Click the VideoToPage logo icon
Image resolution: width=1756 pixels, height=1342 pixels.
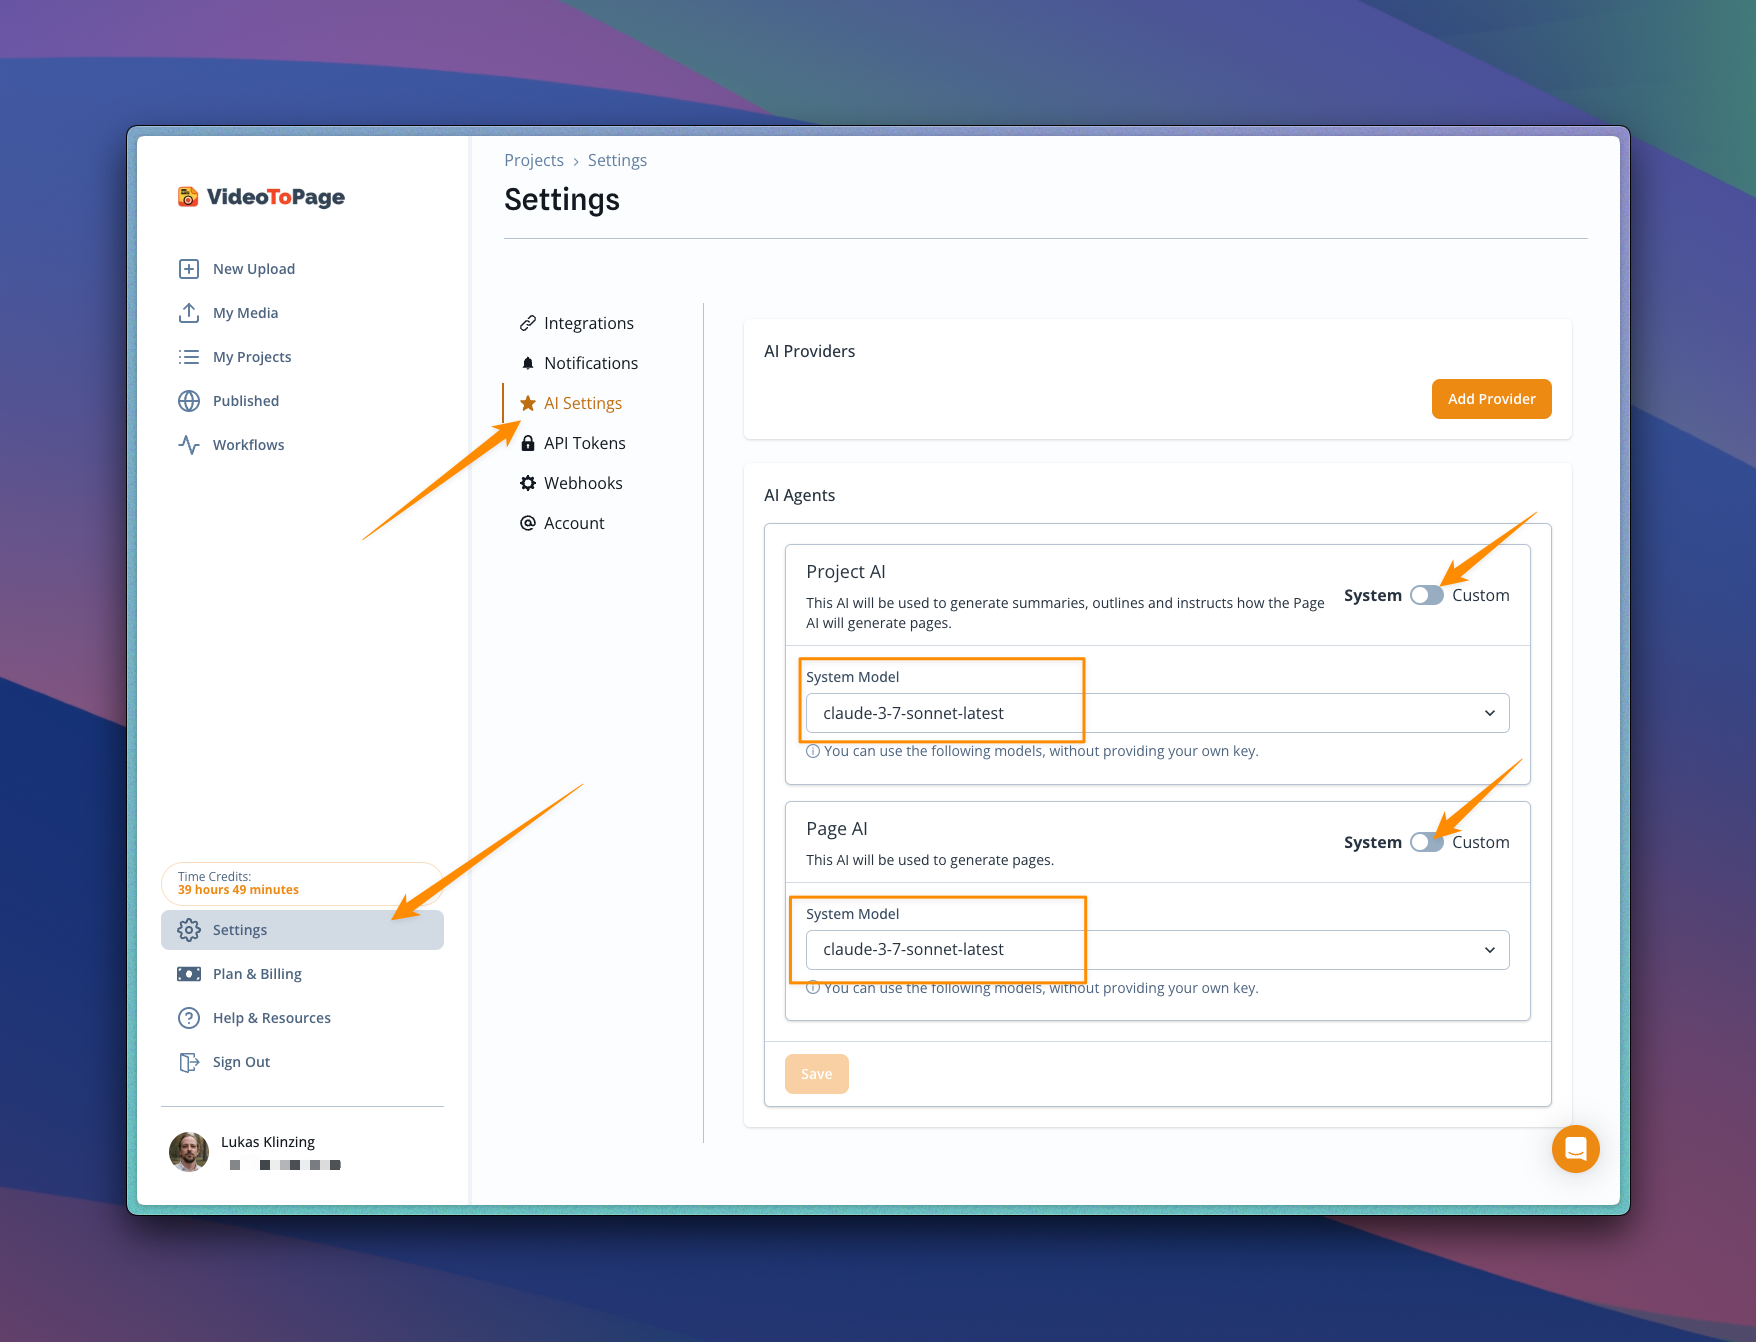coord(188,197)
